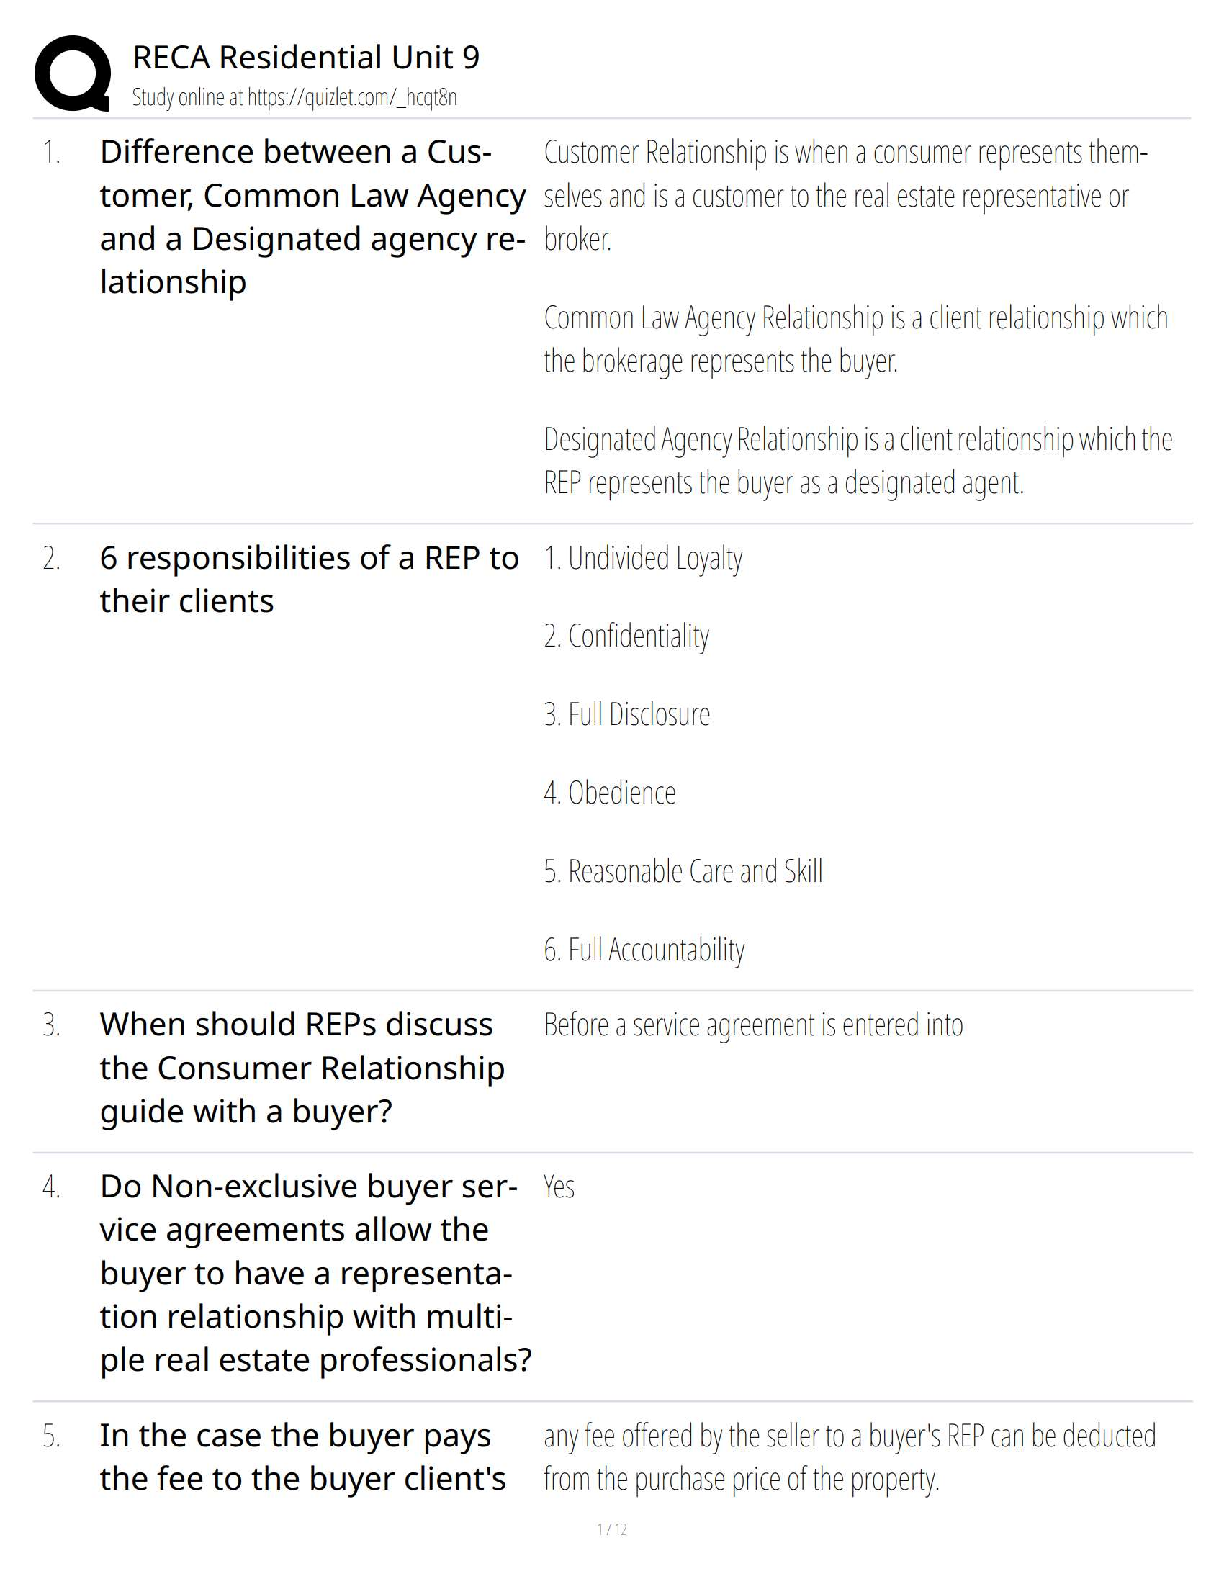The width and height of the screenshot is (1224, 1584).
Task: Click the 'Full Accountability' list entry
Action: point(644,949)
